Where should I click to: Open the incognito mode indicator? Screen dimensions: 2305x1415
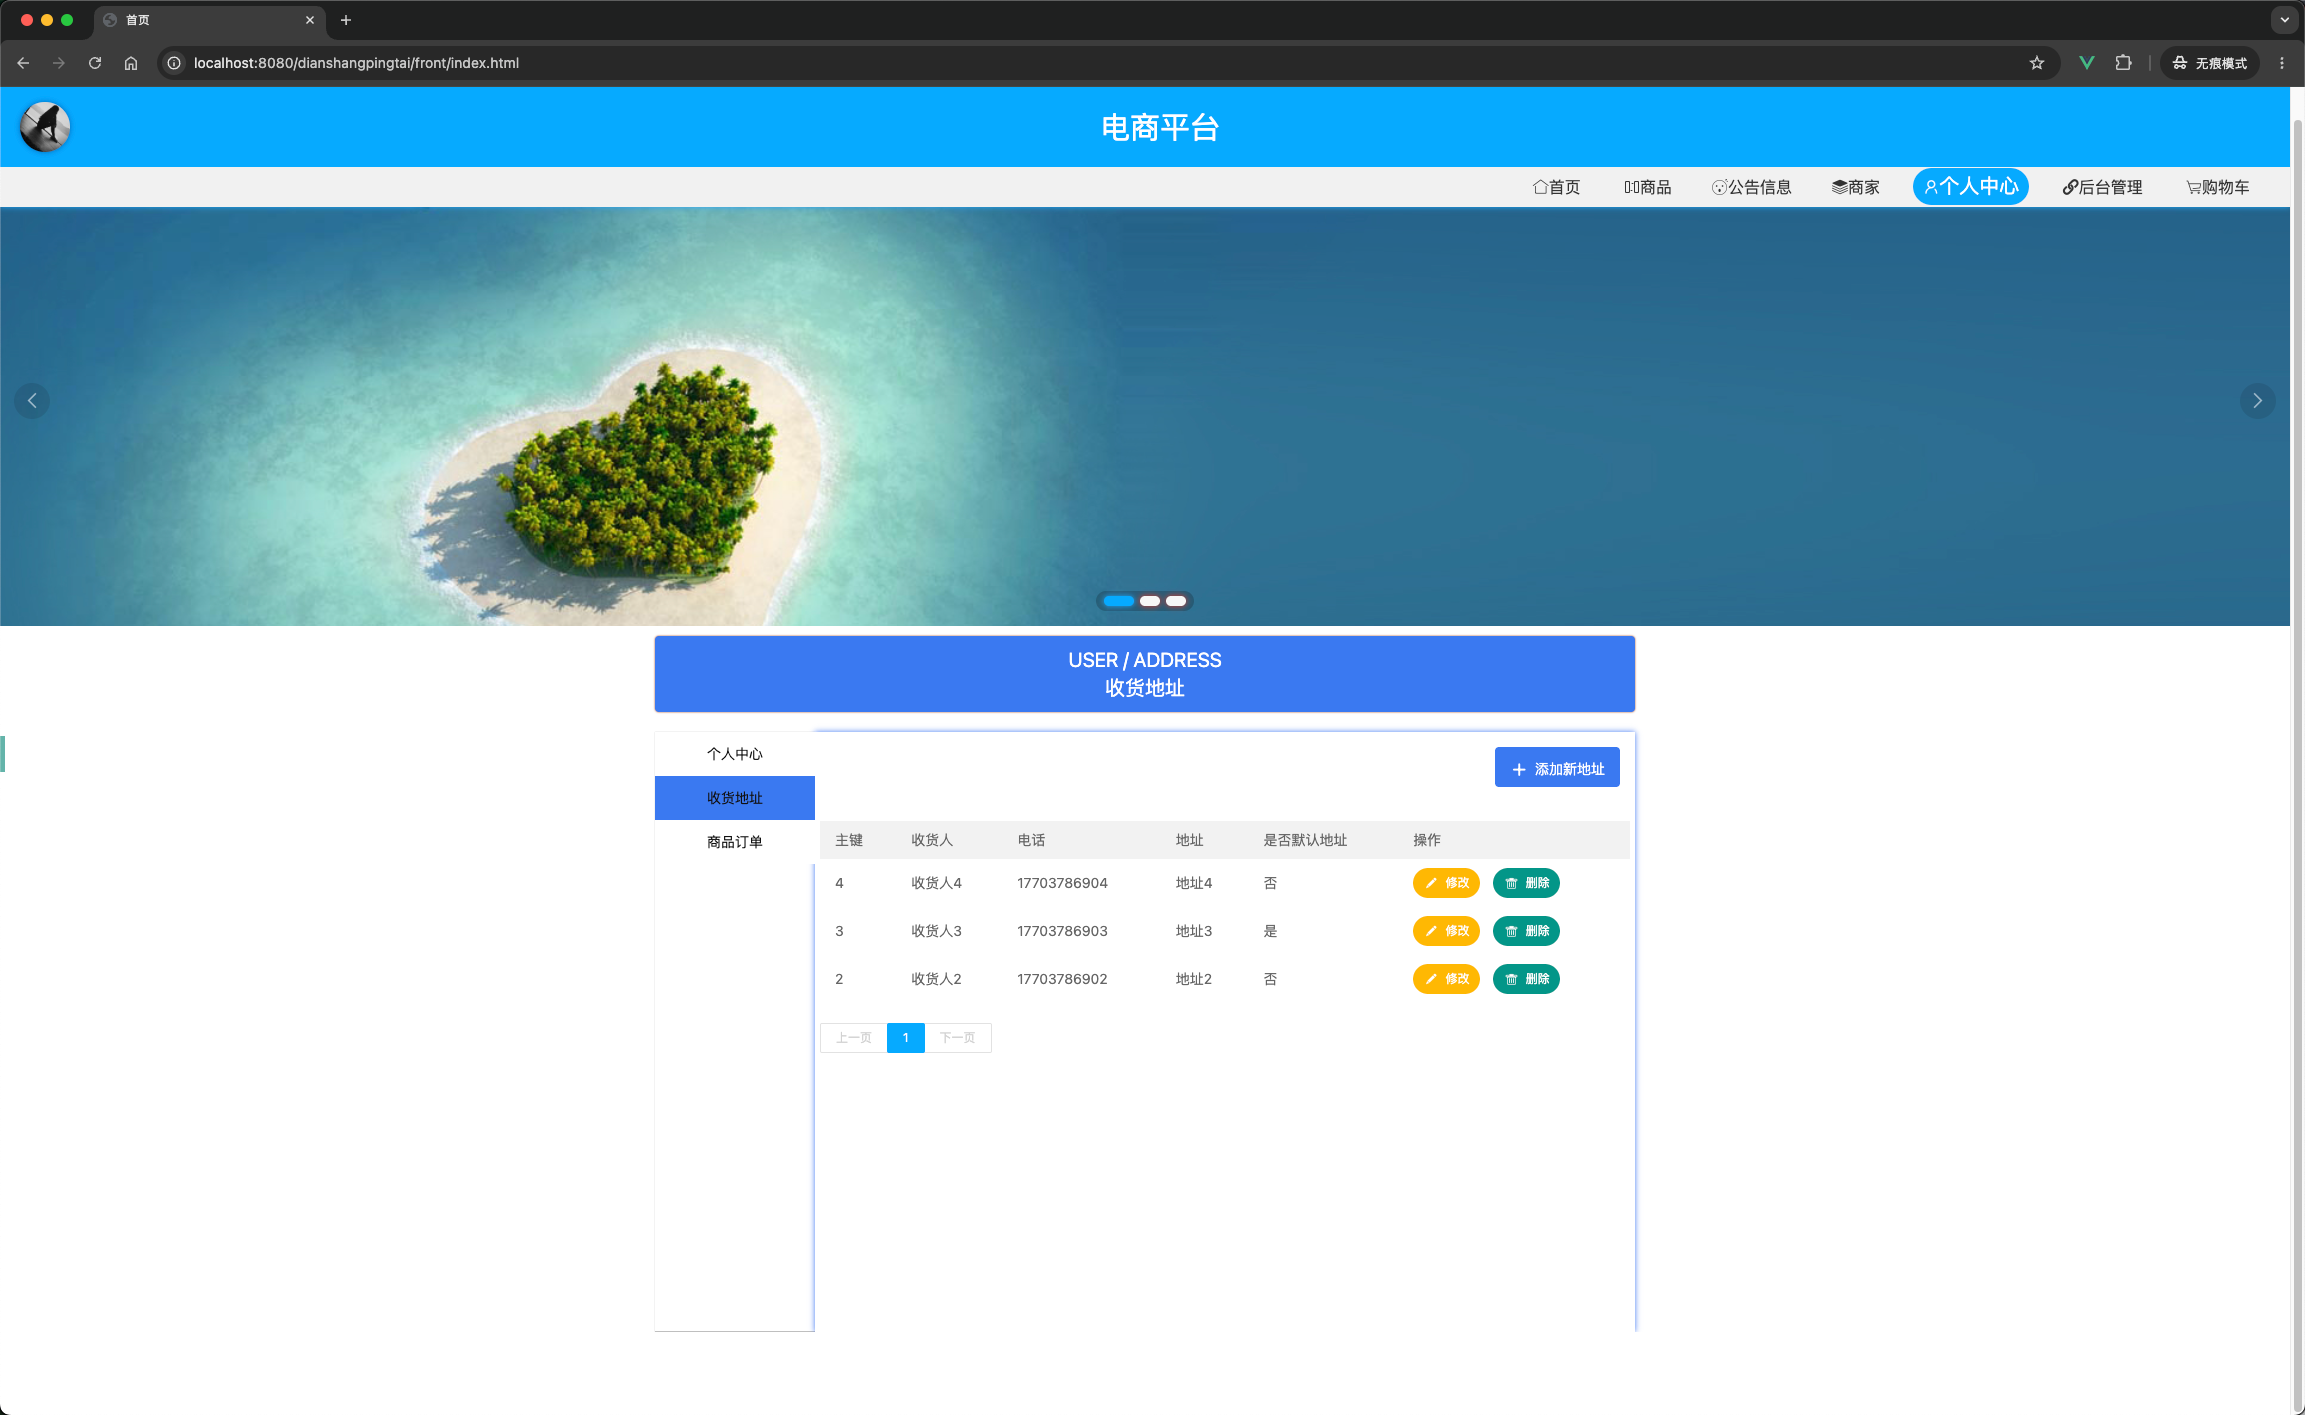click(2210, 63)
